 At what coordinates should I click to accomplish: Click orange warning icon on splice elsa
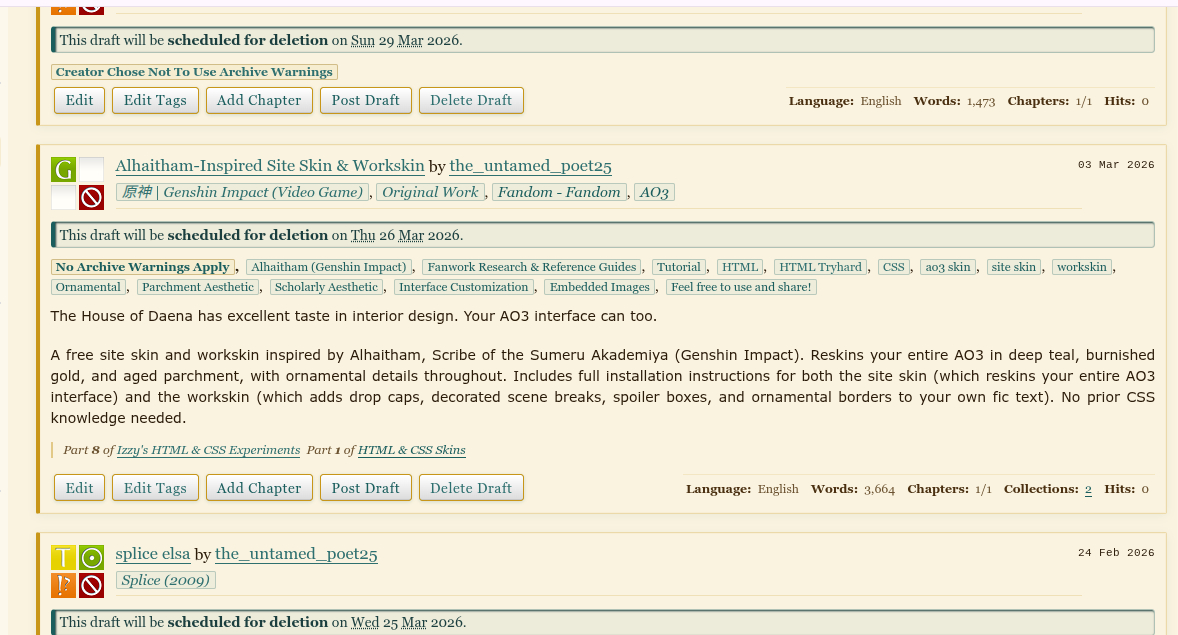tap(63, 585)
